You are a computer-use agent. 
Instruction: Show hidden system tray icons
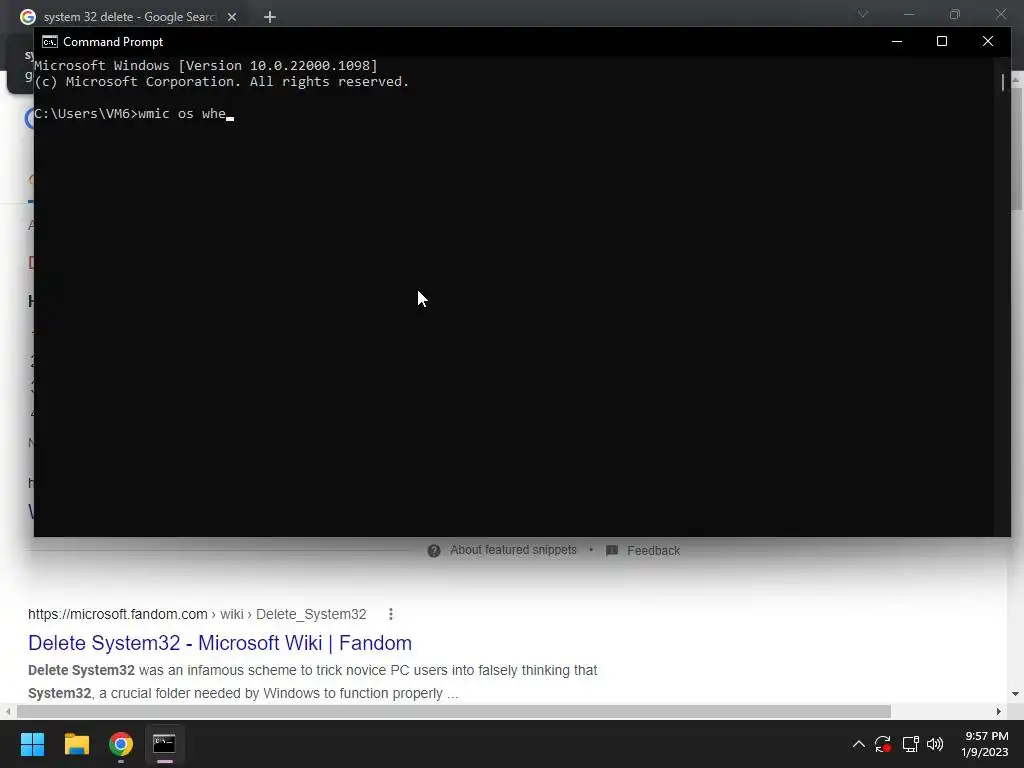(x=859, y=744)
